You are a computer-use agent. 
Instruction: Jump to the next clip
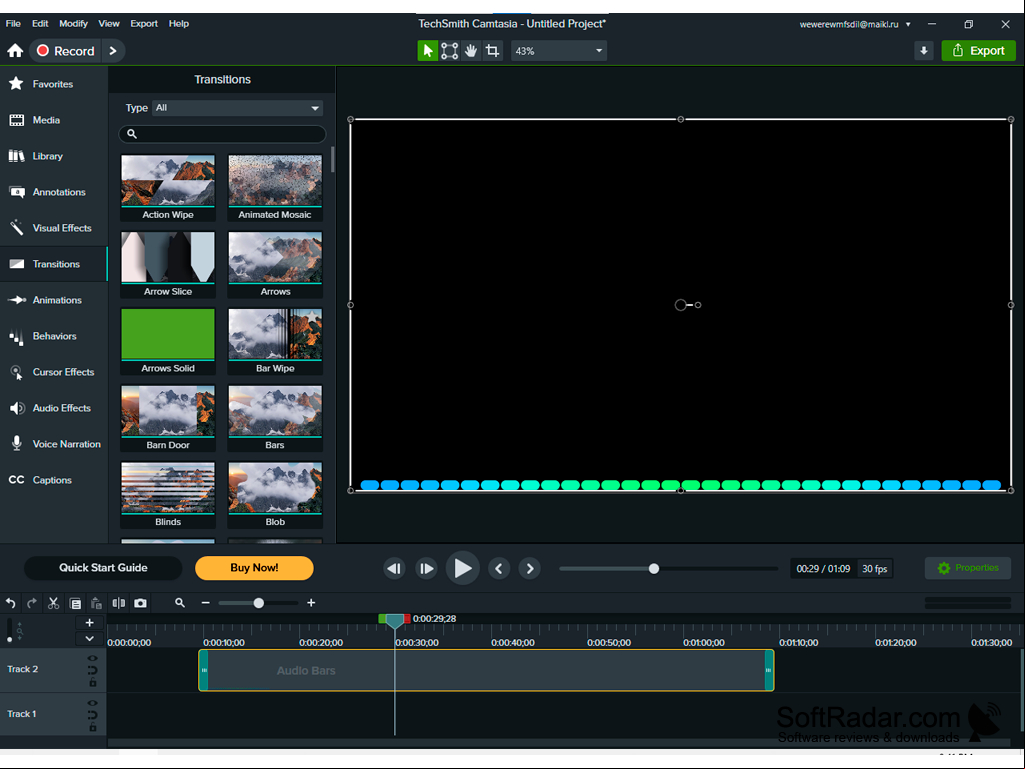click(530, 569)
